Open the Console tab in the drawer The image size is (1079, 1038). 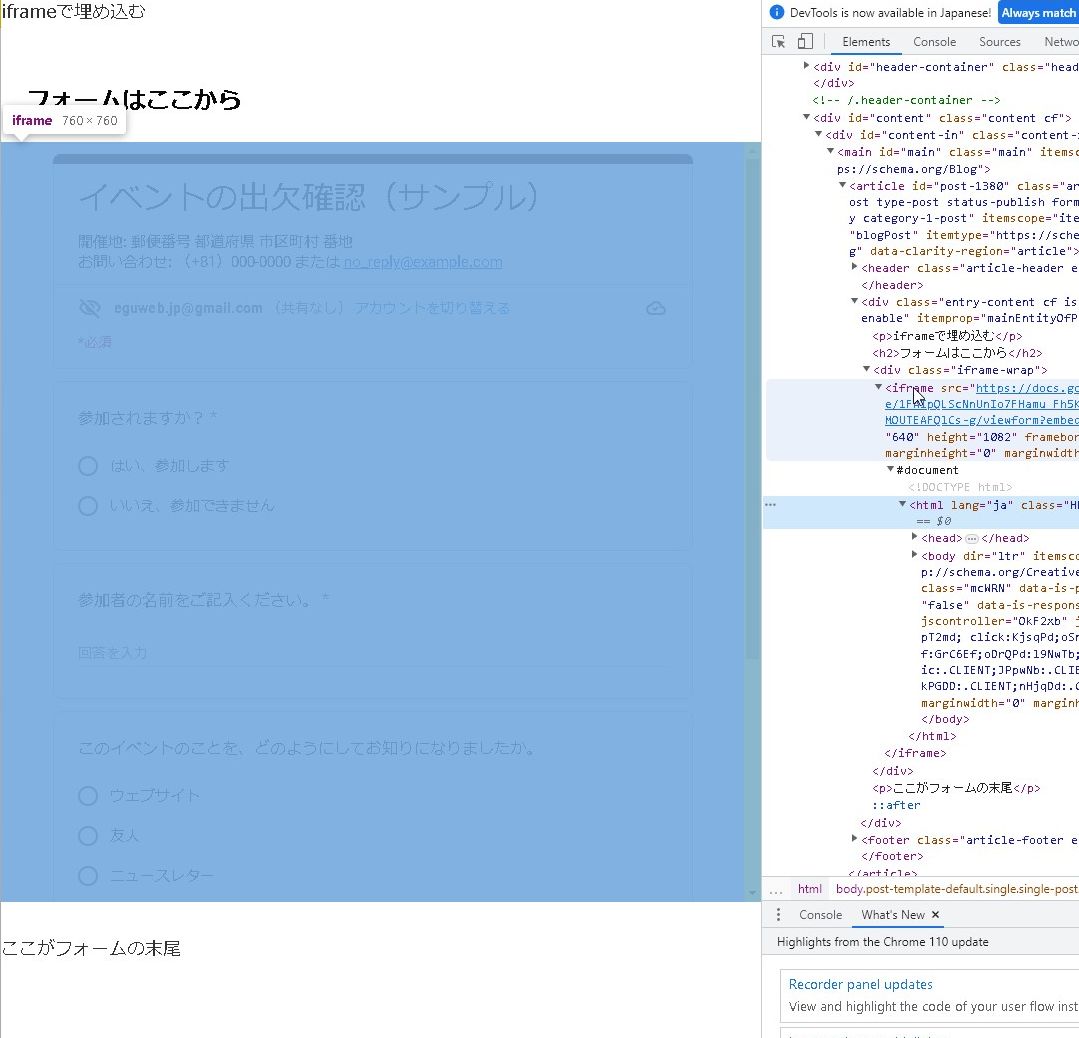tap(820, 914)
